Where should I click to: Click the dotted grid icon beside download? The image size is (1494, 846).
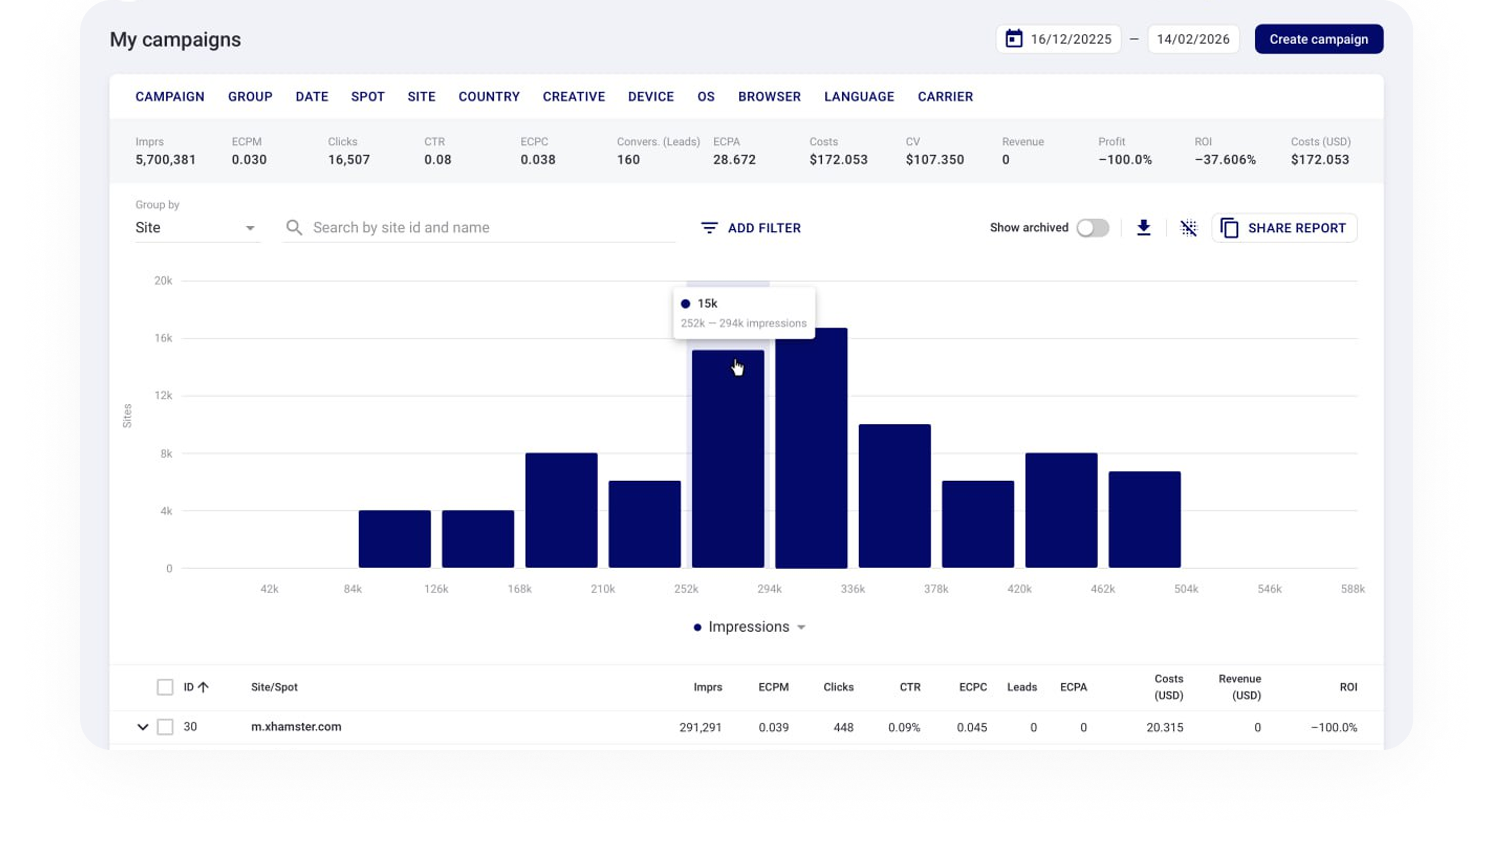click(1188, 228)
